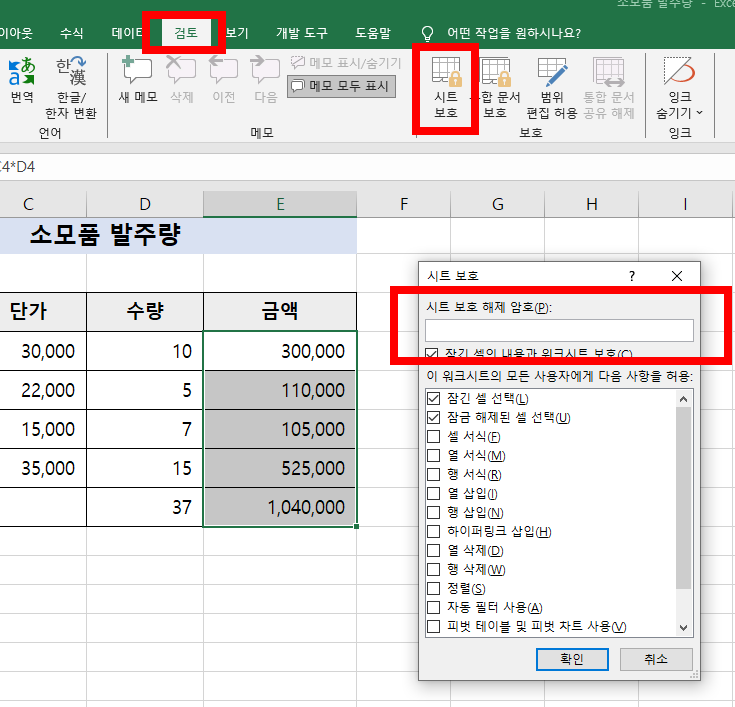Open the Hide Ink (잉크 숨기기) dropdown
The height and width of the screenshot is (707, 735).
click(x=679, y=88)
